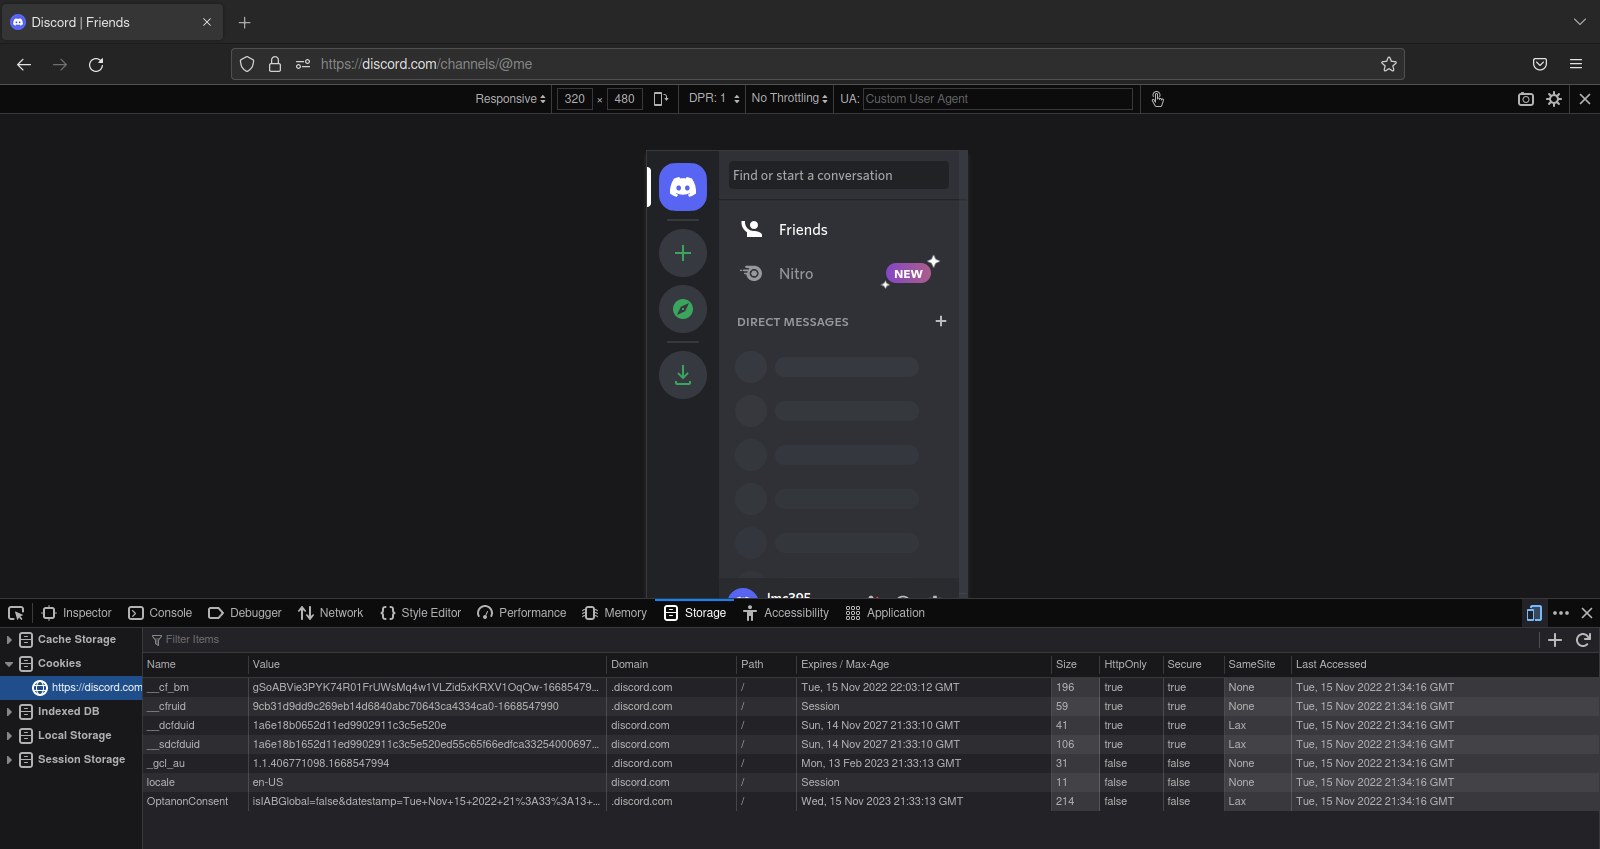The height and width of the screenshot is (849, 1600).
Task: Reload the page with the refresh icon
Action: (x=96, y=64)
